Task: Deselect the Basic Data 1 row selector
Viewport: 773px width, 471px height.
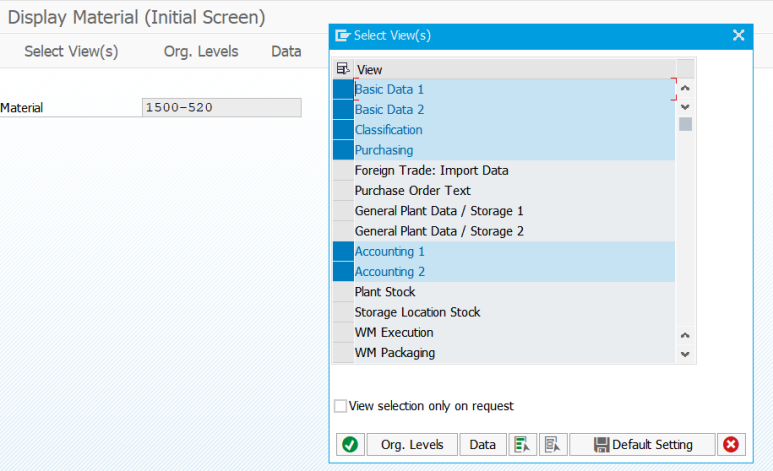Action: pyautogui.click(x=343, y=89)
